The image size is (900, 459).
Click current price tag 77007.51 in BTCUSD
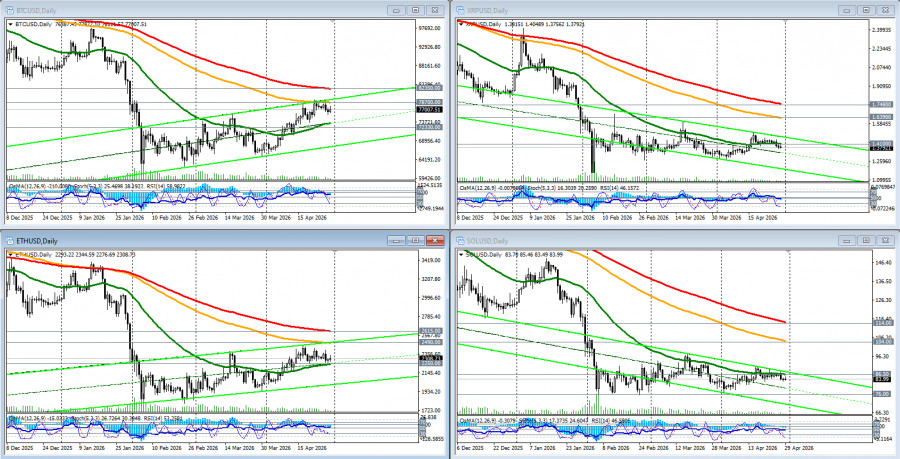(428, 110)
